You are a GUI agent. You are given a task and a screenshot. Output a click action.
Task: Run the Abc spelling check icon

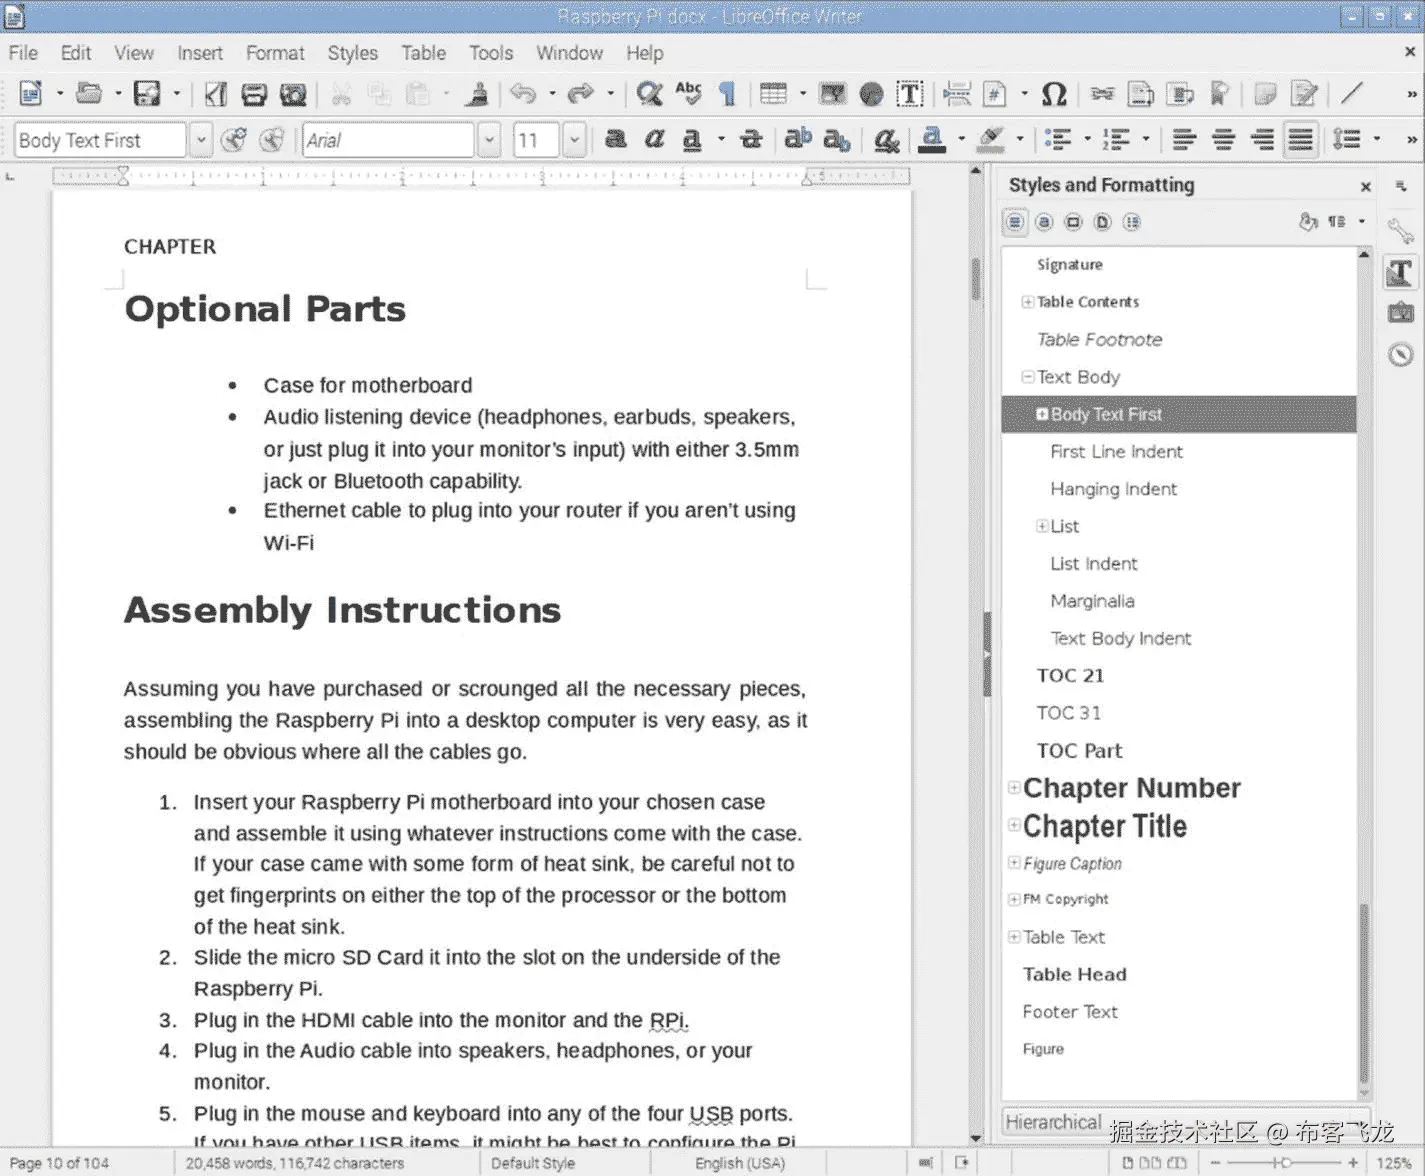pos(688,94)
